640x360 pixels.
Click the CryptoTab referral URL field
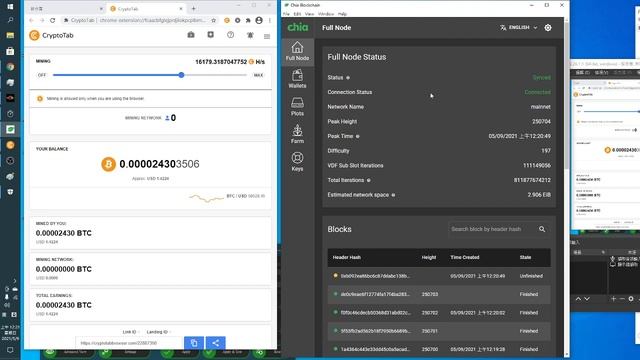click(129, 343)
